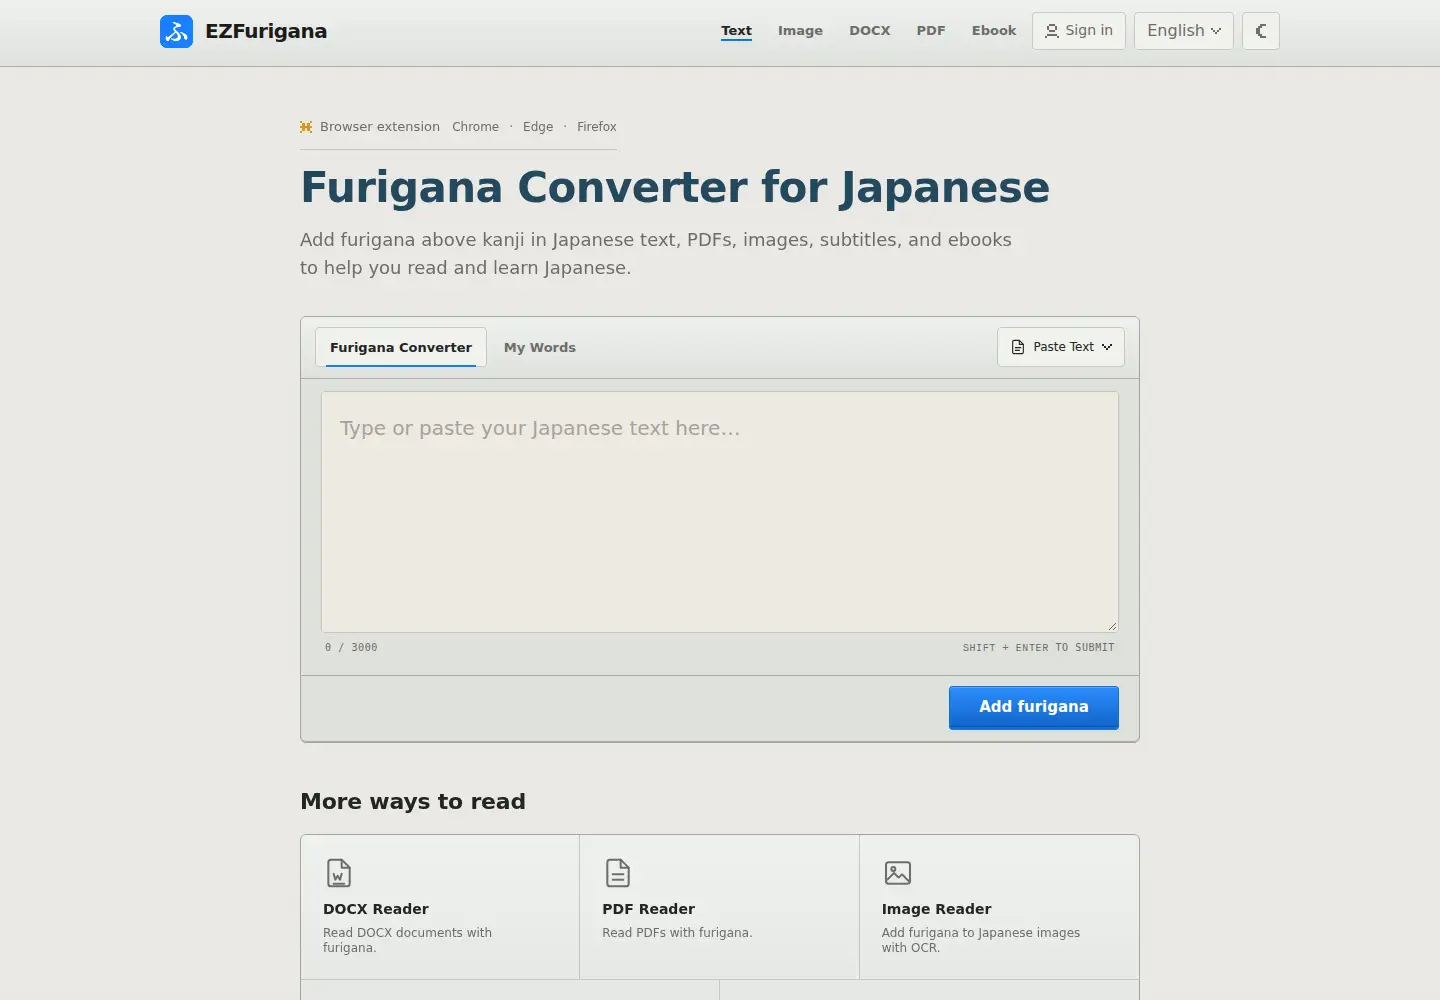Open the Edge extension link
The image size is (1440, 1000).
tap(538, 127)
